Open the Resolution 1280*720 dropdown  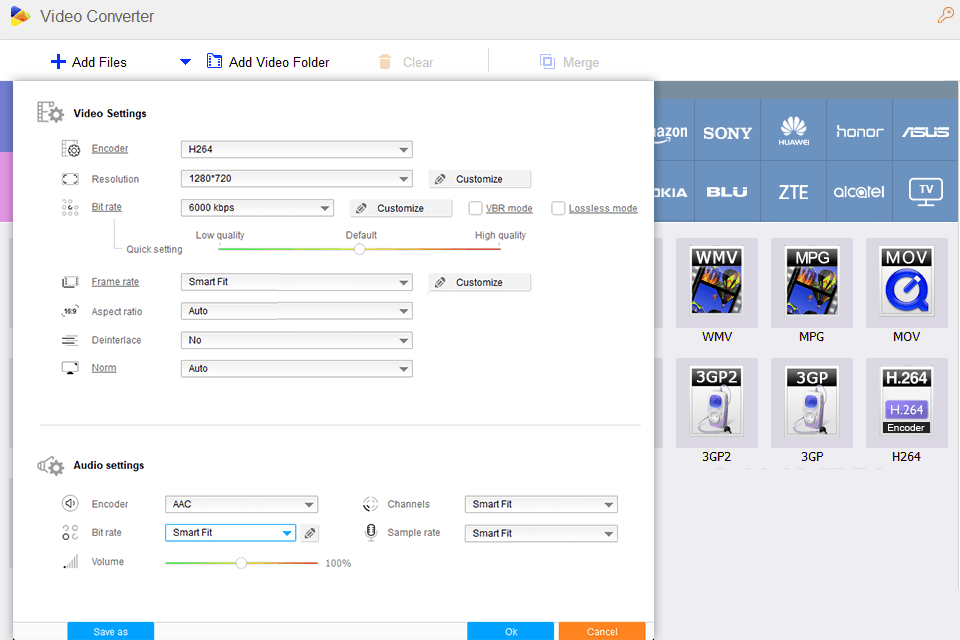[x=296, y=179]
